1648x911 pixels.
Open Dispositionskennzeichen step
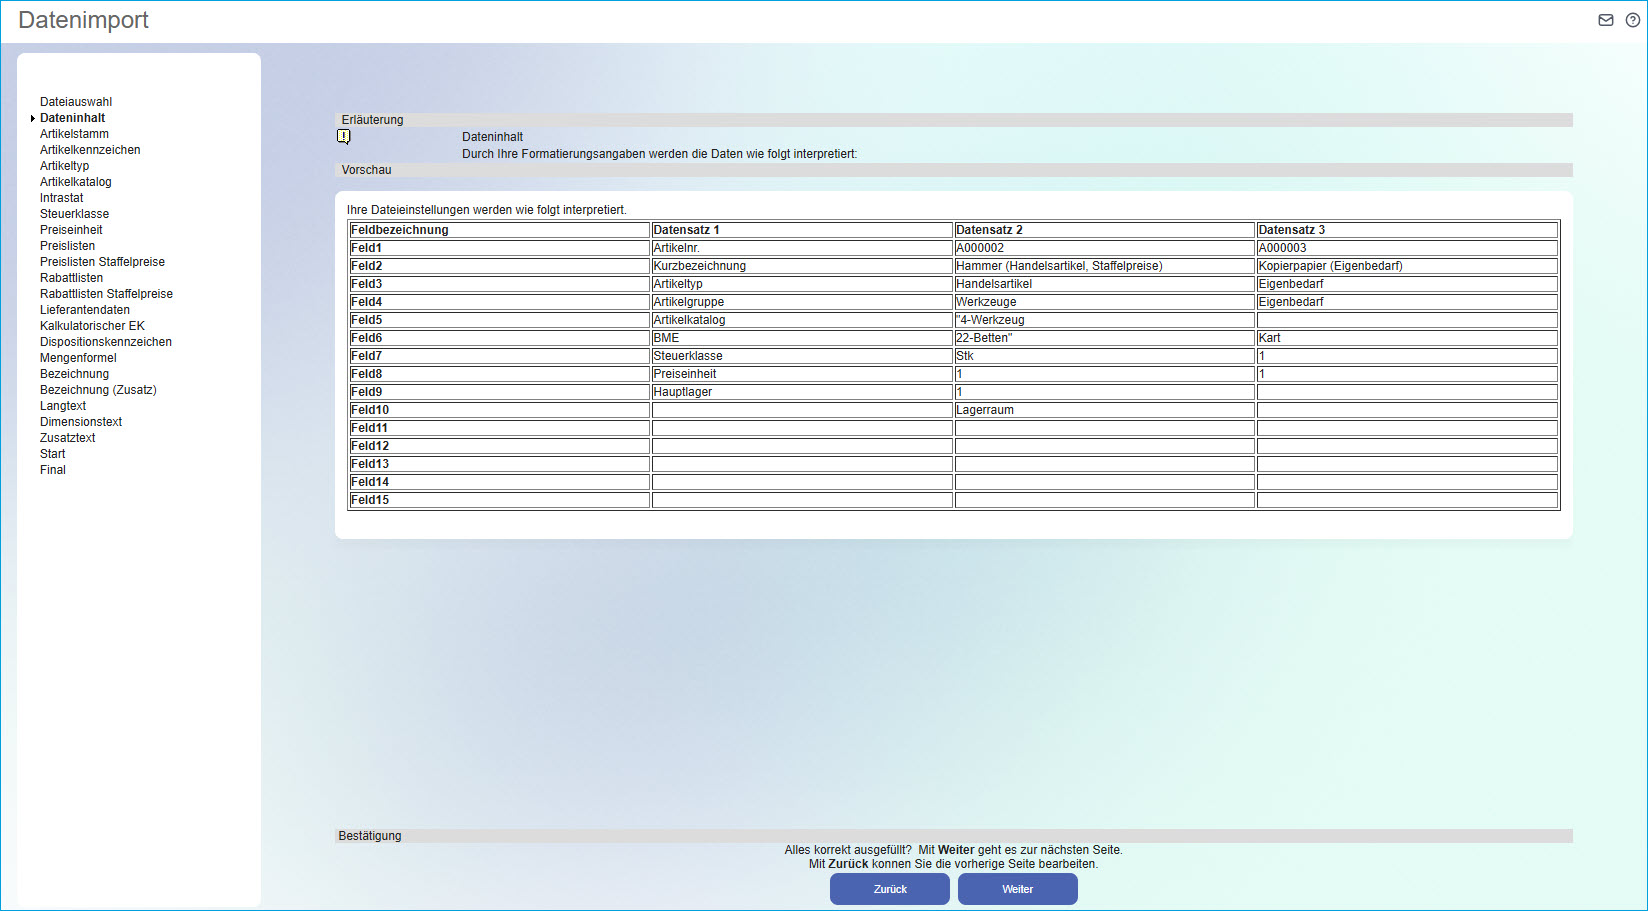point(106,342)
